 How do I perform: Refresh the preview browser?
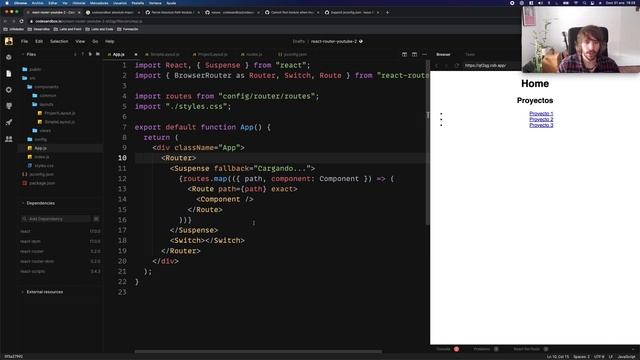[x=456, y=65]
